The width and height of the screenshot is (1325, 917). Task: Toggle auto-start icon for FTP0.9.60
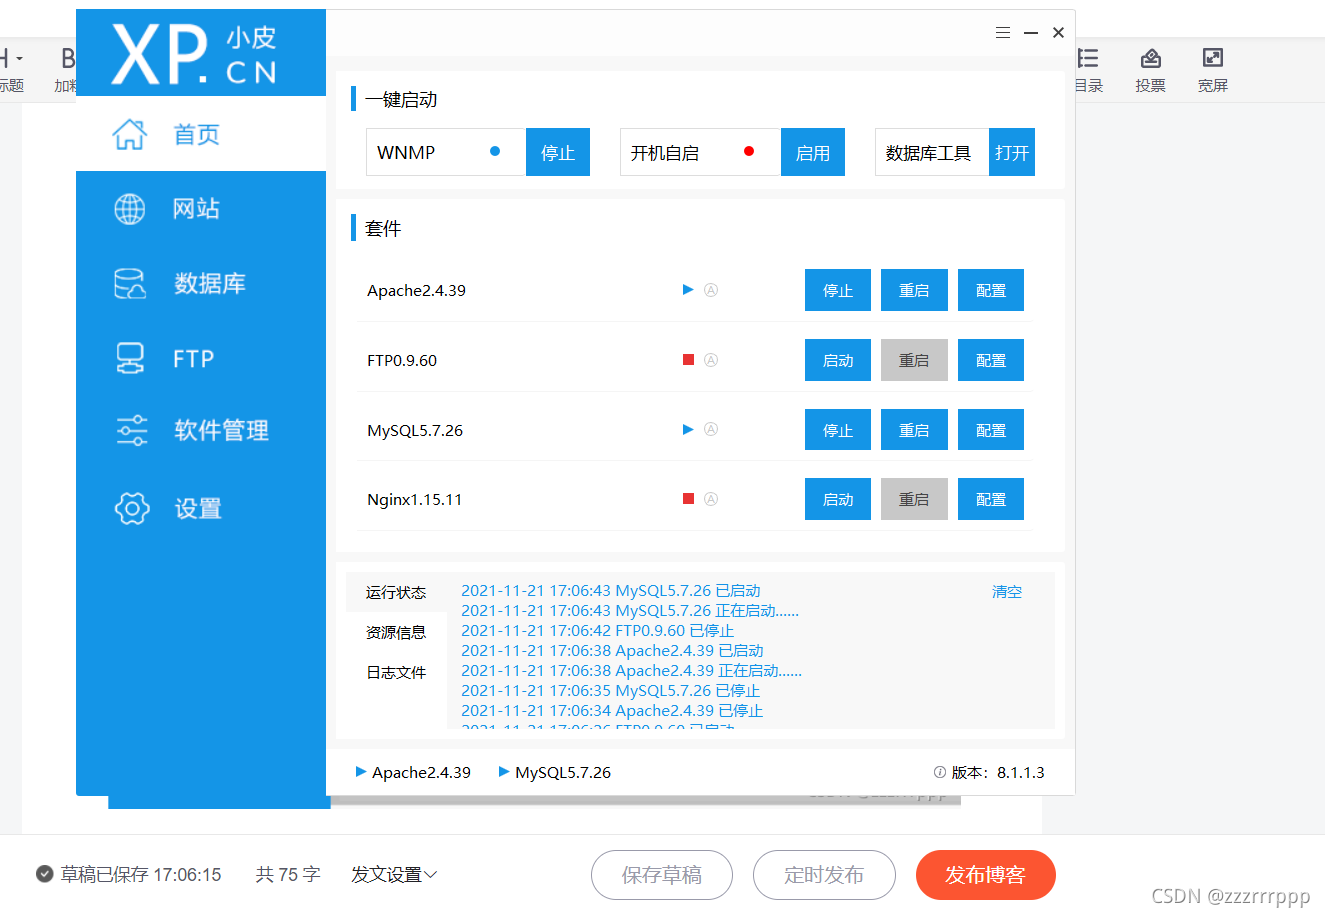point(711,360)
